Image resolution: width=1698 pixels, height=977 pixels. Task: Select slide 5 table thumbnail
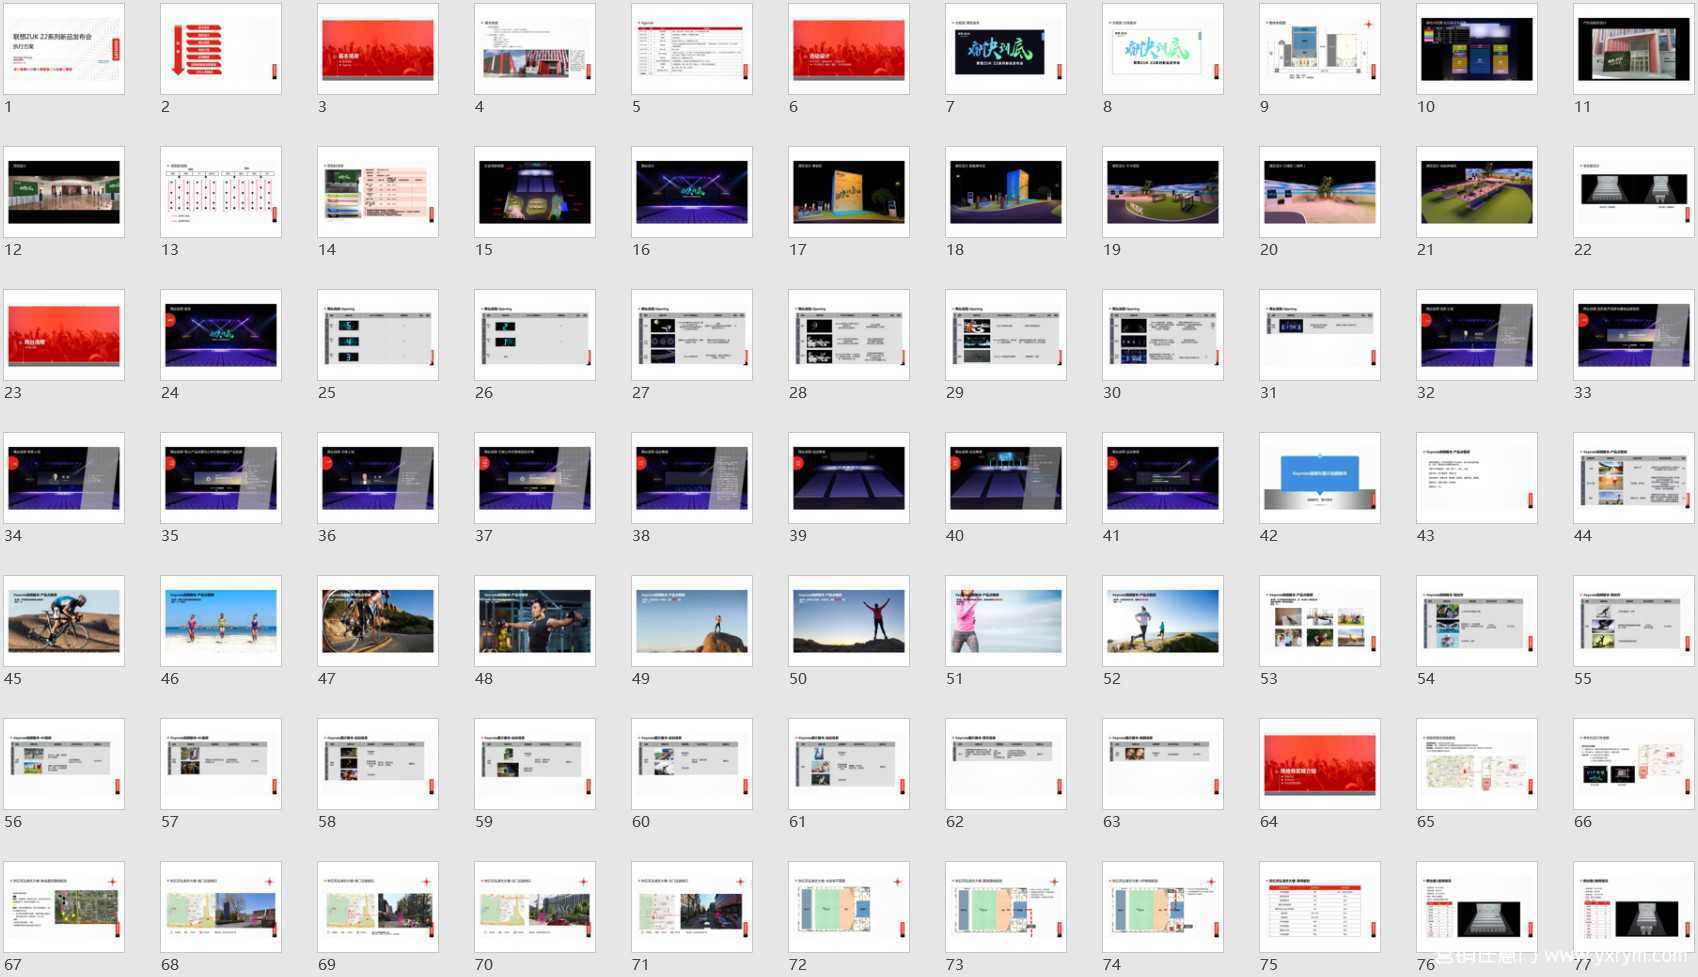click(692, 49)
